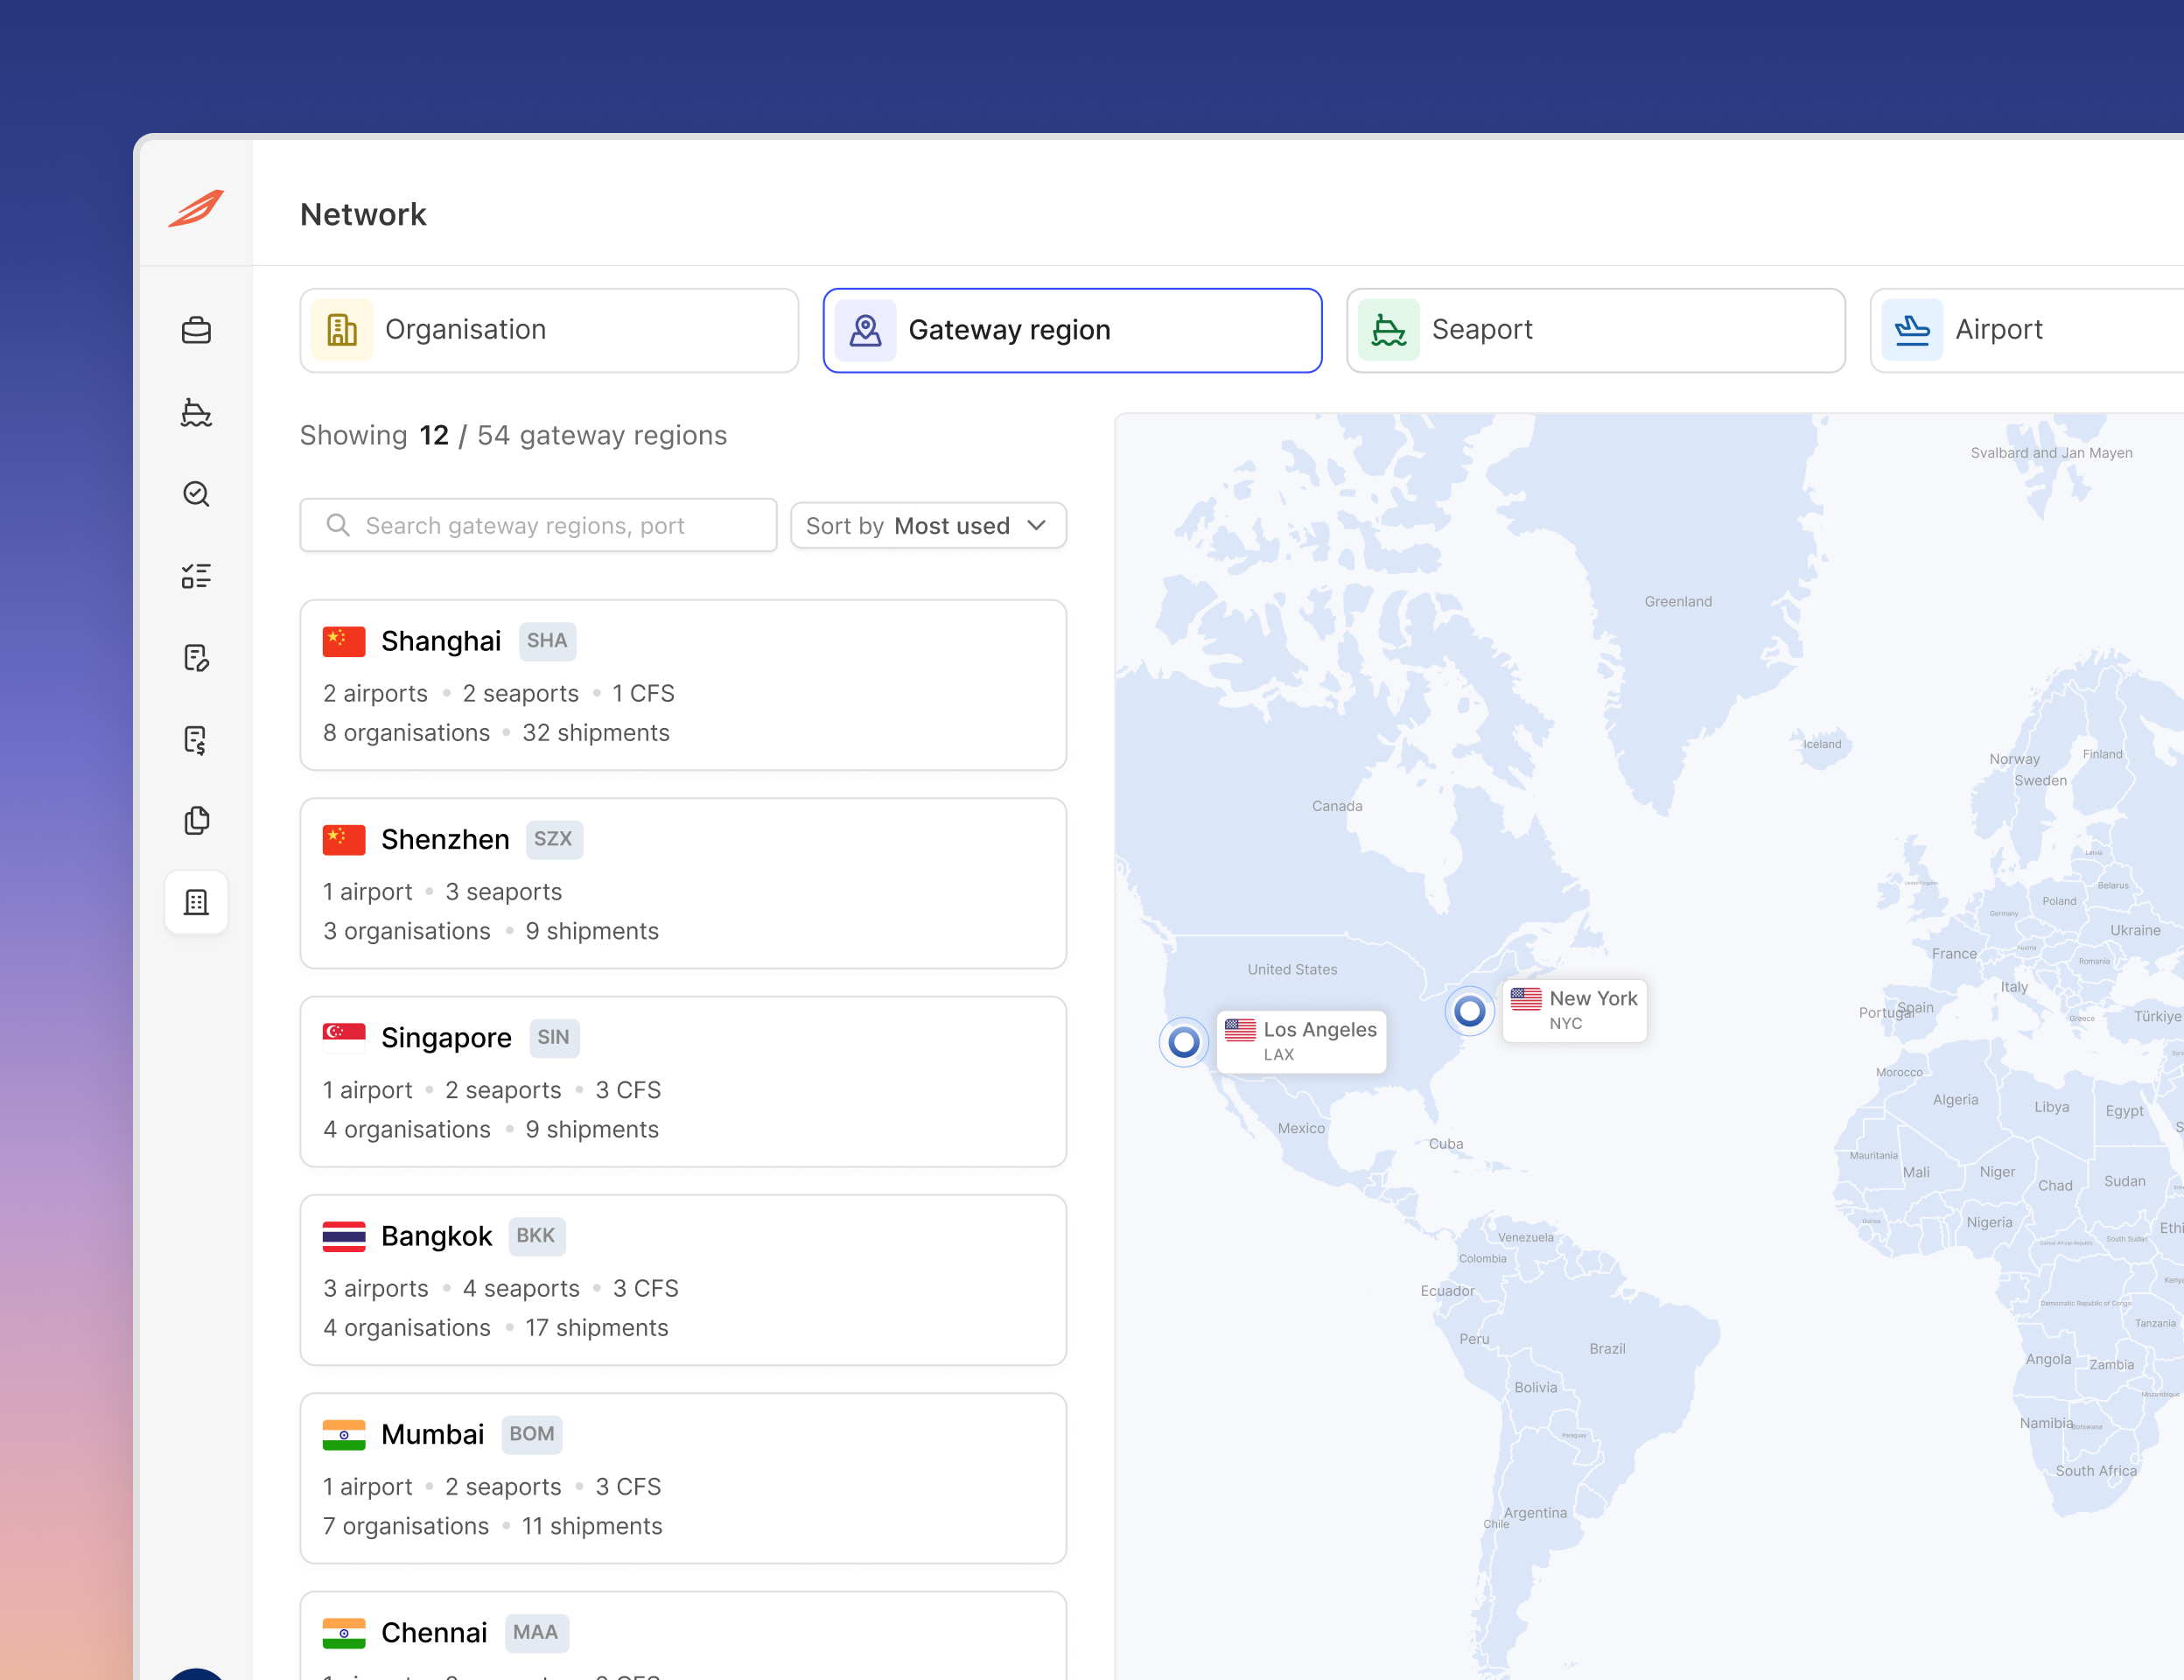Click the "8 organisations" text on Shanghai
The width and height of the screenshot is (2184, 1680).
click(406, 733)
